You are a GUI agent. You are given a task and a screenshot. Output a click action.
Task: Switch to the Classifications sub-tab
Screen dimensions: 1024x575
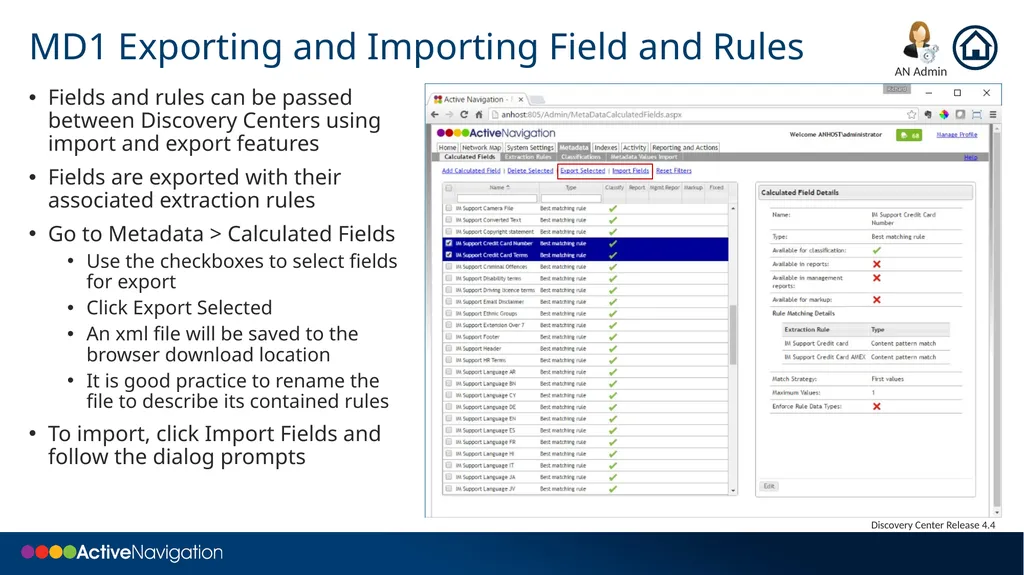[x=581, y=157]
